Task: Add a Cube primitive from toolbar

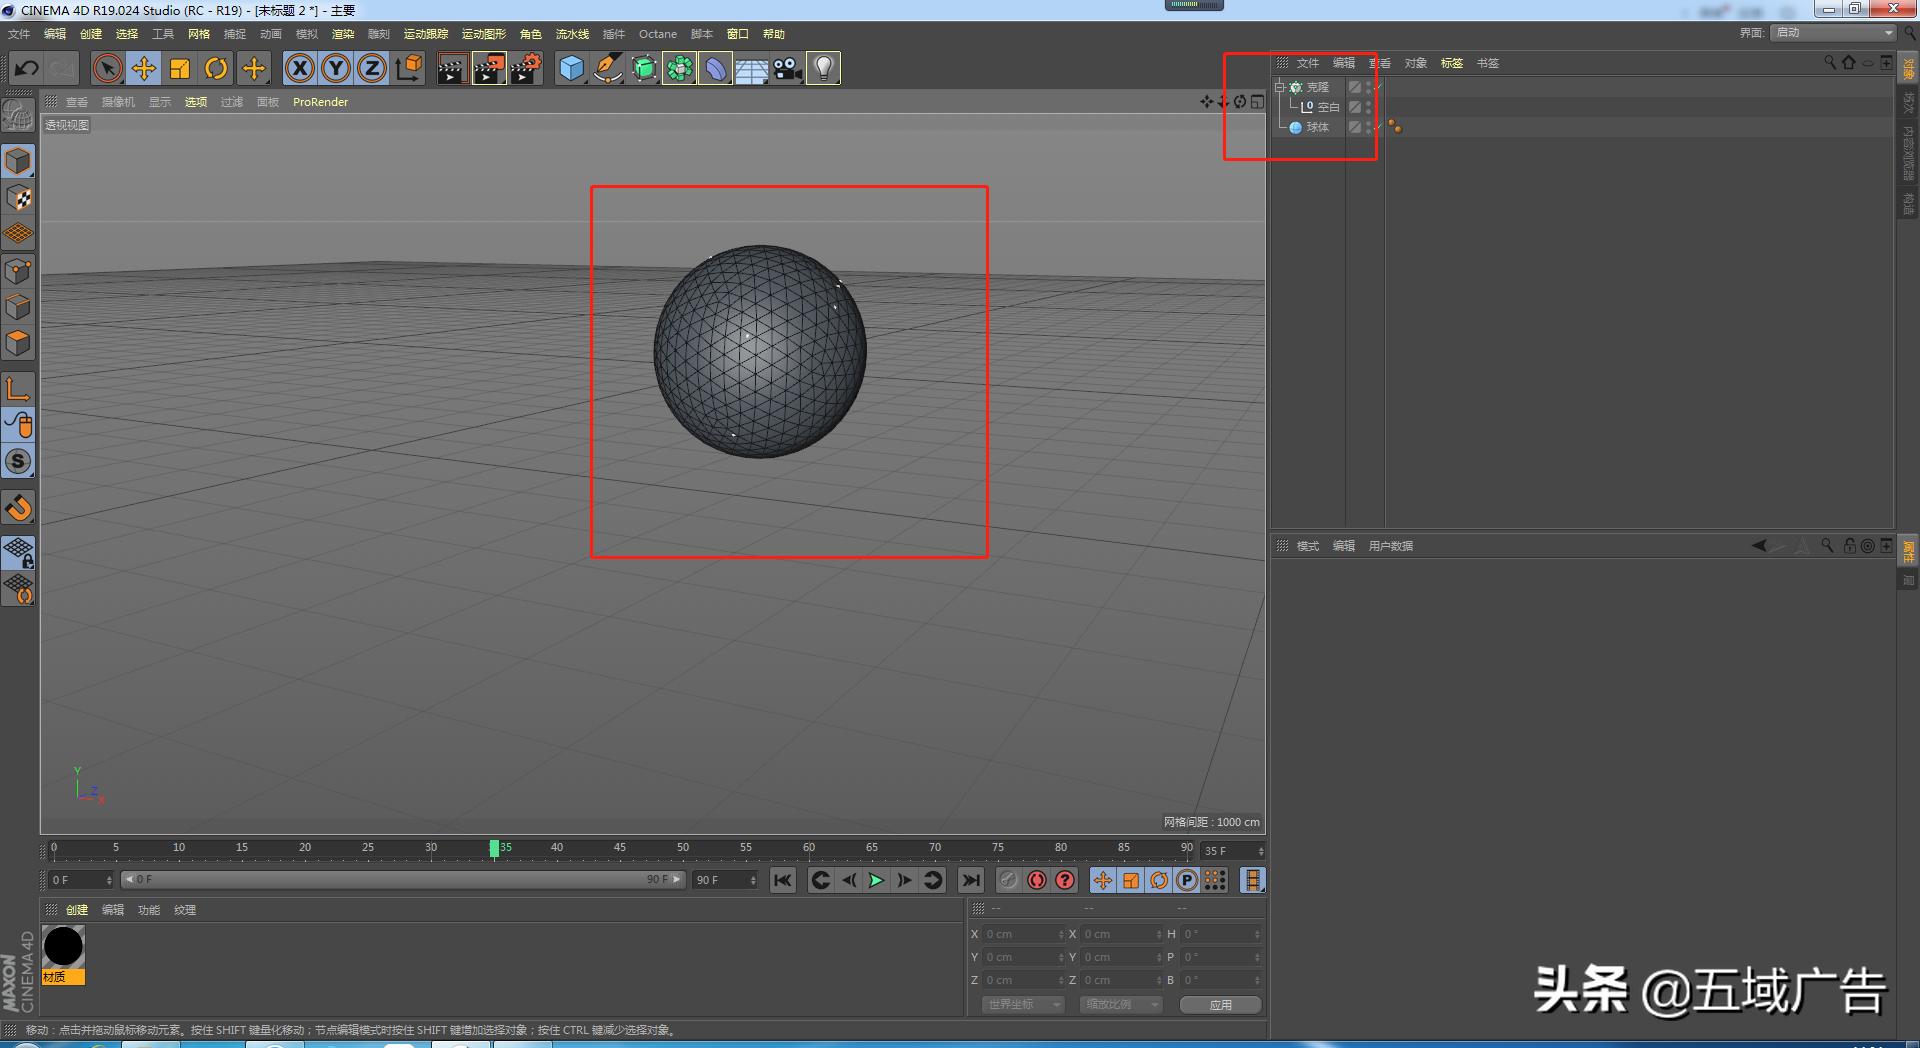Action: pyautogui.click(x=571, y=68)
